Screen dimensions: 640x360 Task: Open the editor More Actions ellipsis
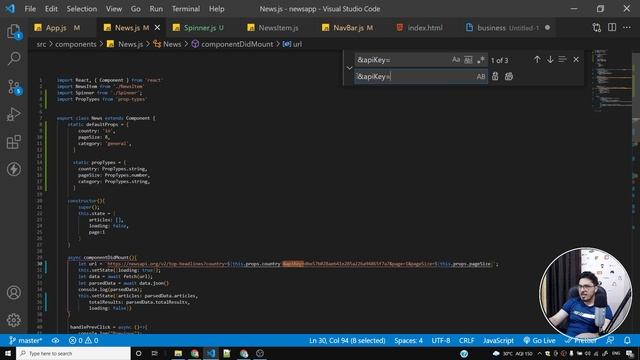tap(627, 27)
